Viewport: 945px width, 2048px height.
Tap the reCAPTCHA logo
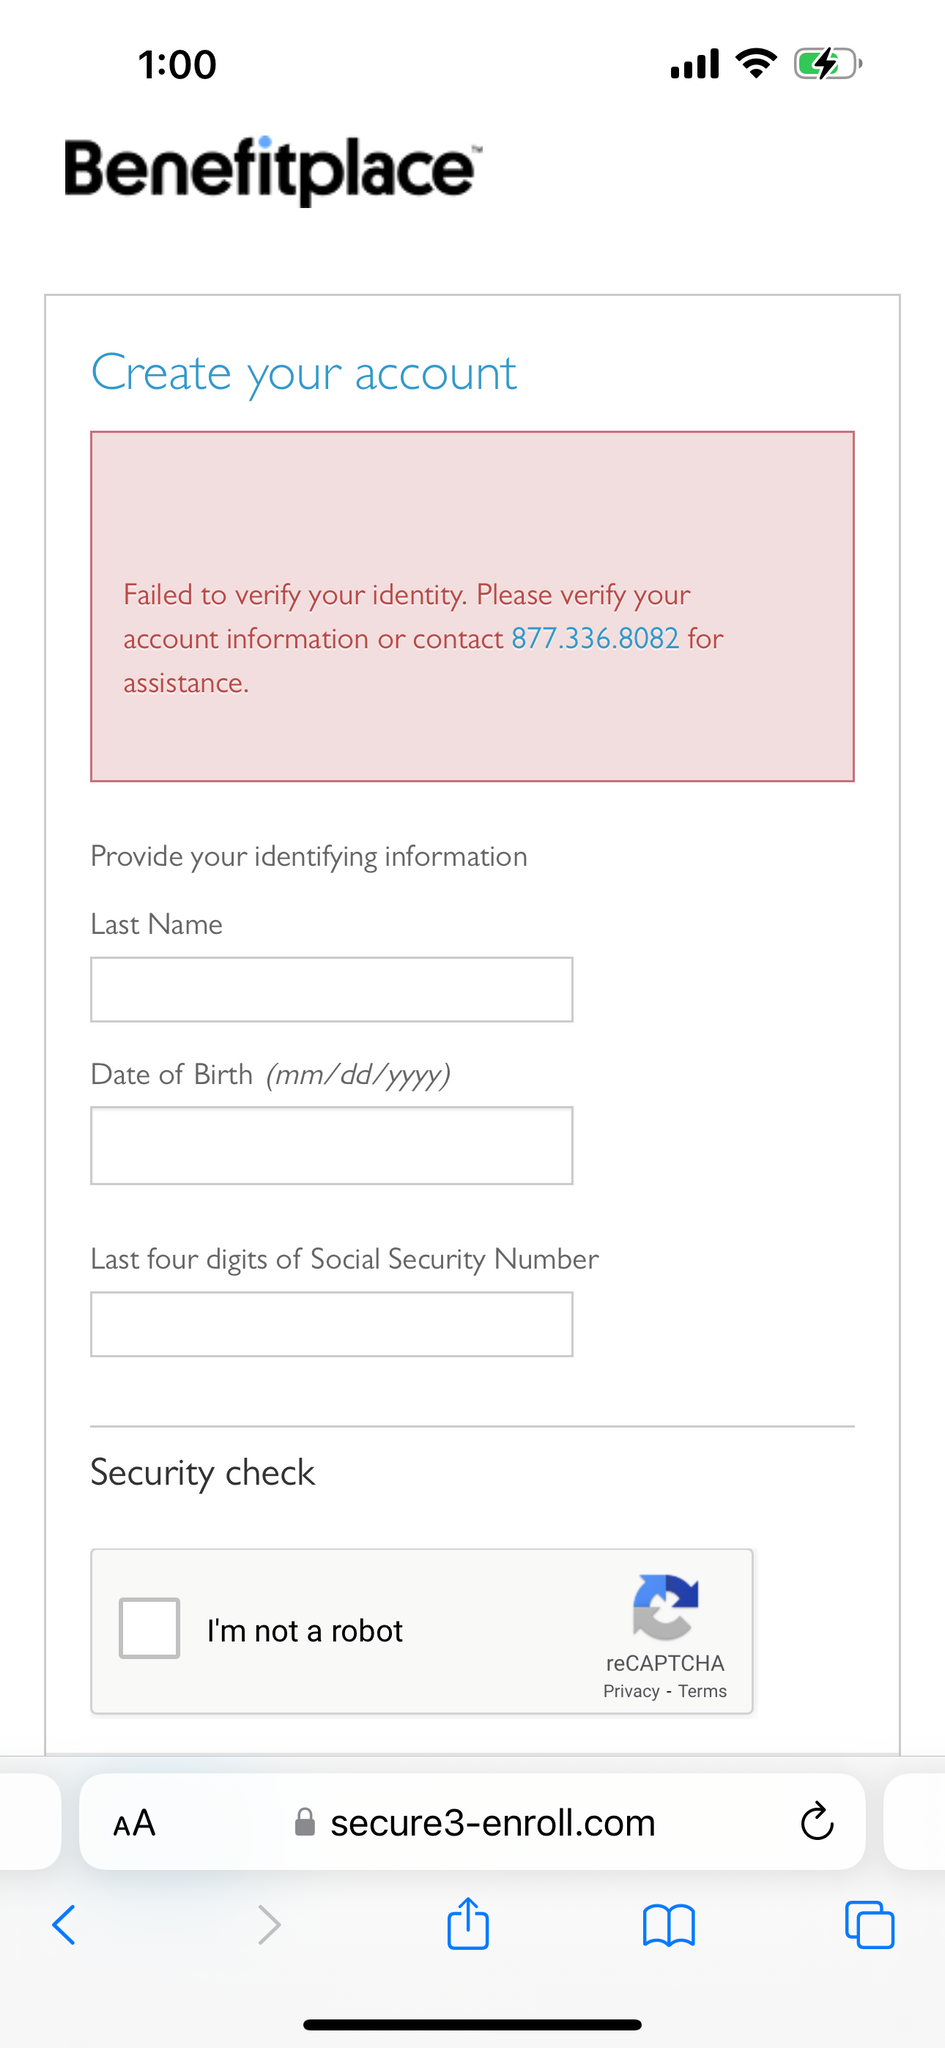tap(665, 1607)
